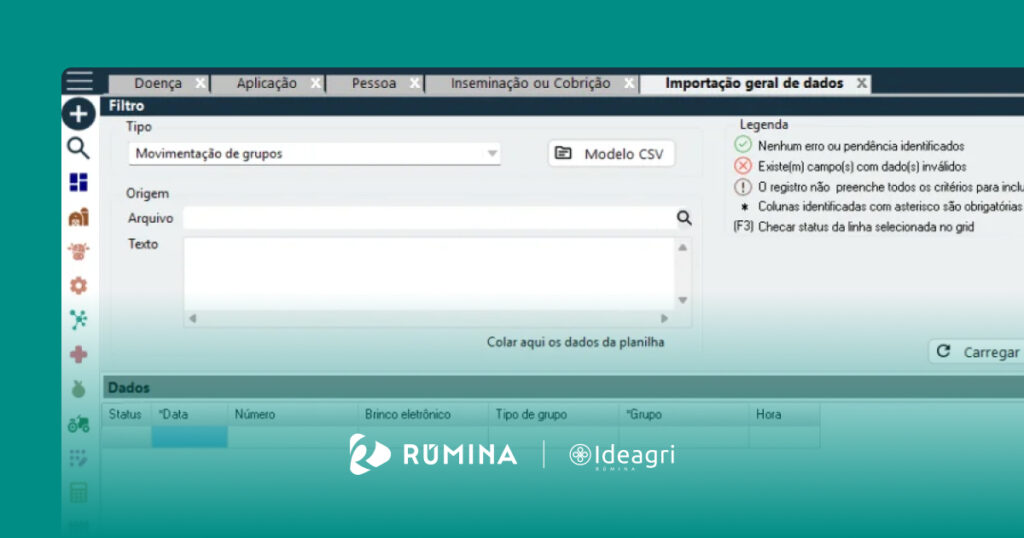This screenshot has height=538, width=1024.
Task: Select the green tractor icon
Action: (78, 423)
